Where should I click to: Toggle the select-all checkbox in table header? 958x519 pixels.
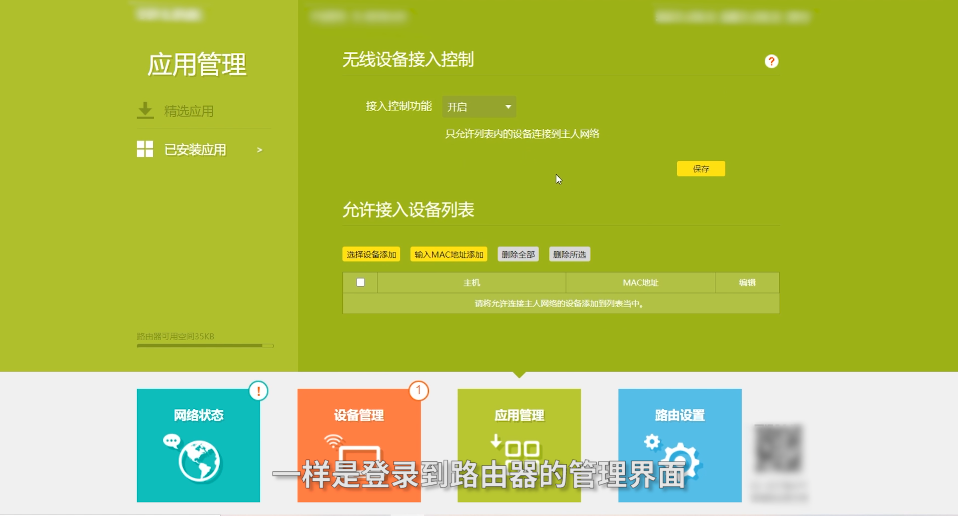[x=360, y=282]
